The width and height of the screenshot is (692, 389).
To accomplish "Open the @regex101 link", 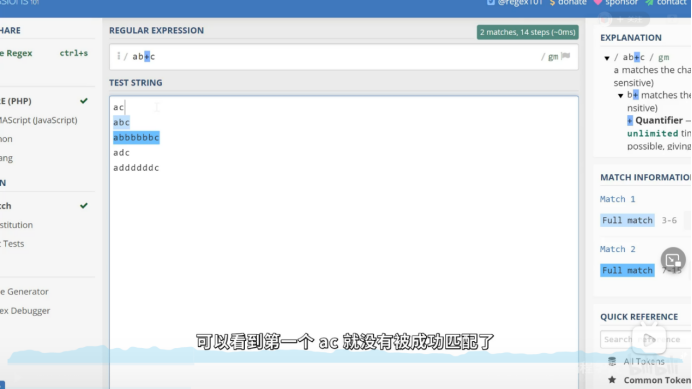I will tap(520, 3).
